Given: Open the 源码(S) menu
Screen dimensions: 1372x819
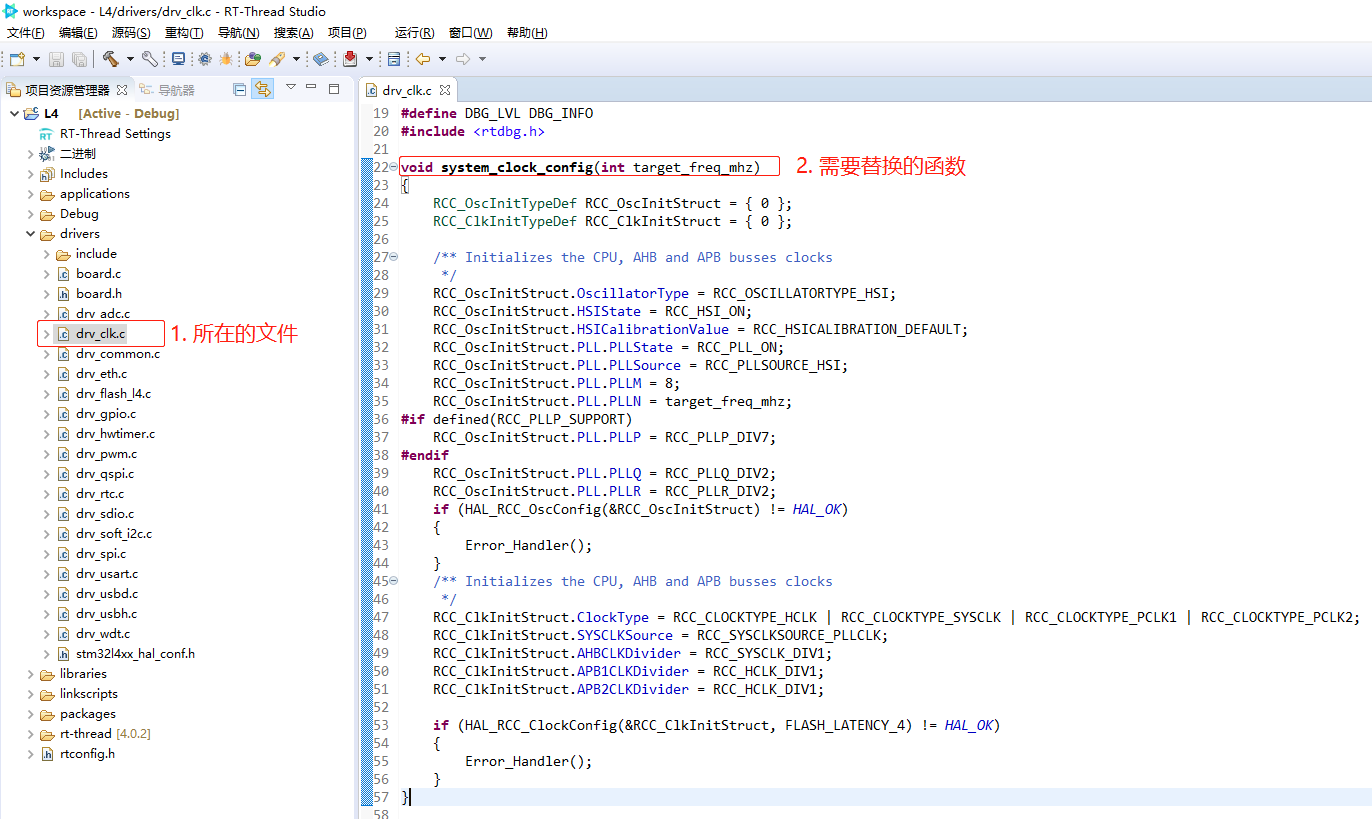Looking at the screenshot, I should coord(131,33).
